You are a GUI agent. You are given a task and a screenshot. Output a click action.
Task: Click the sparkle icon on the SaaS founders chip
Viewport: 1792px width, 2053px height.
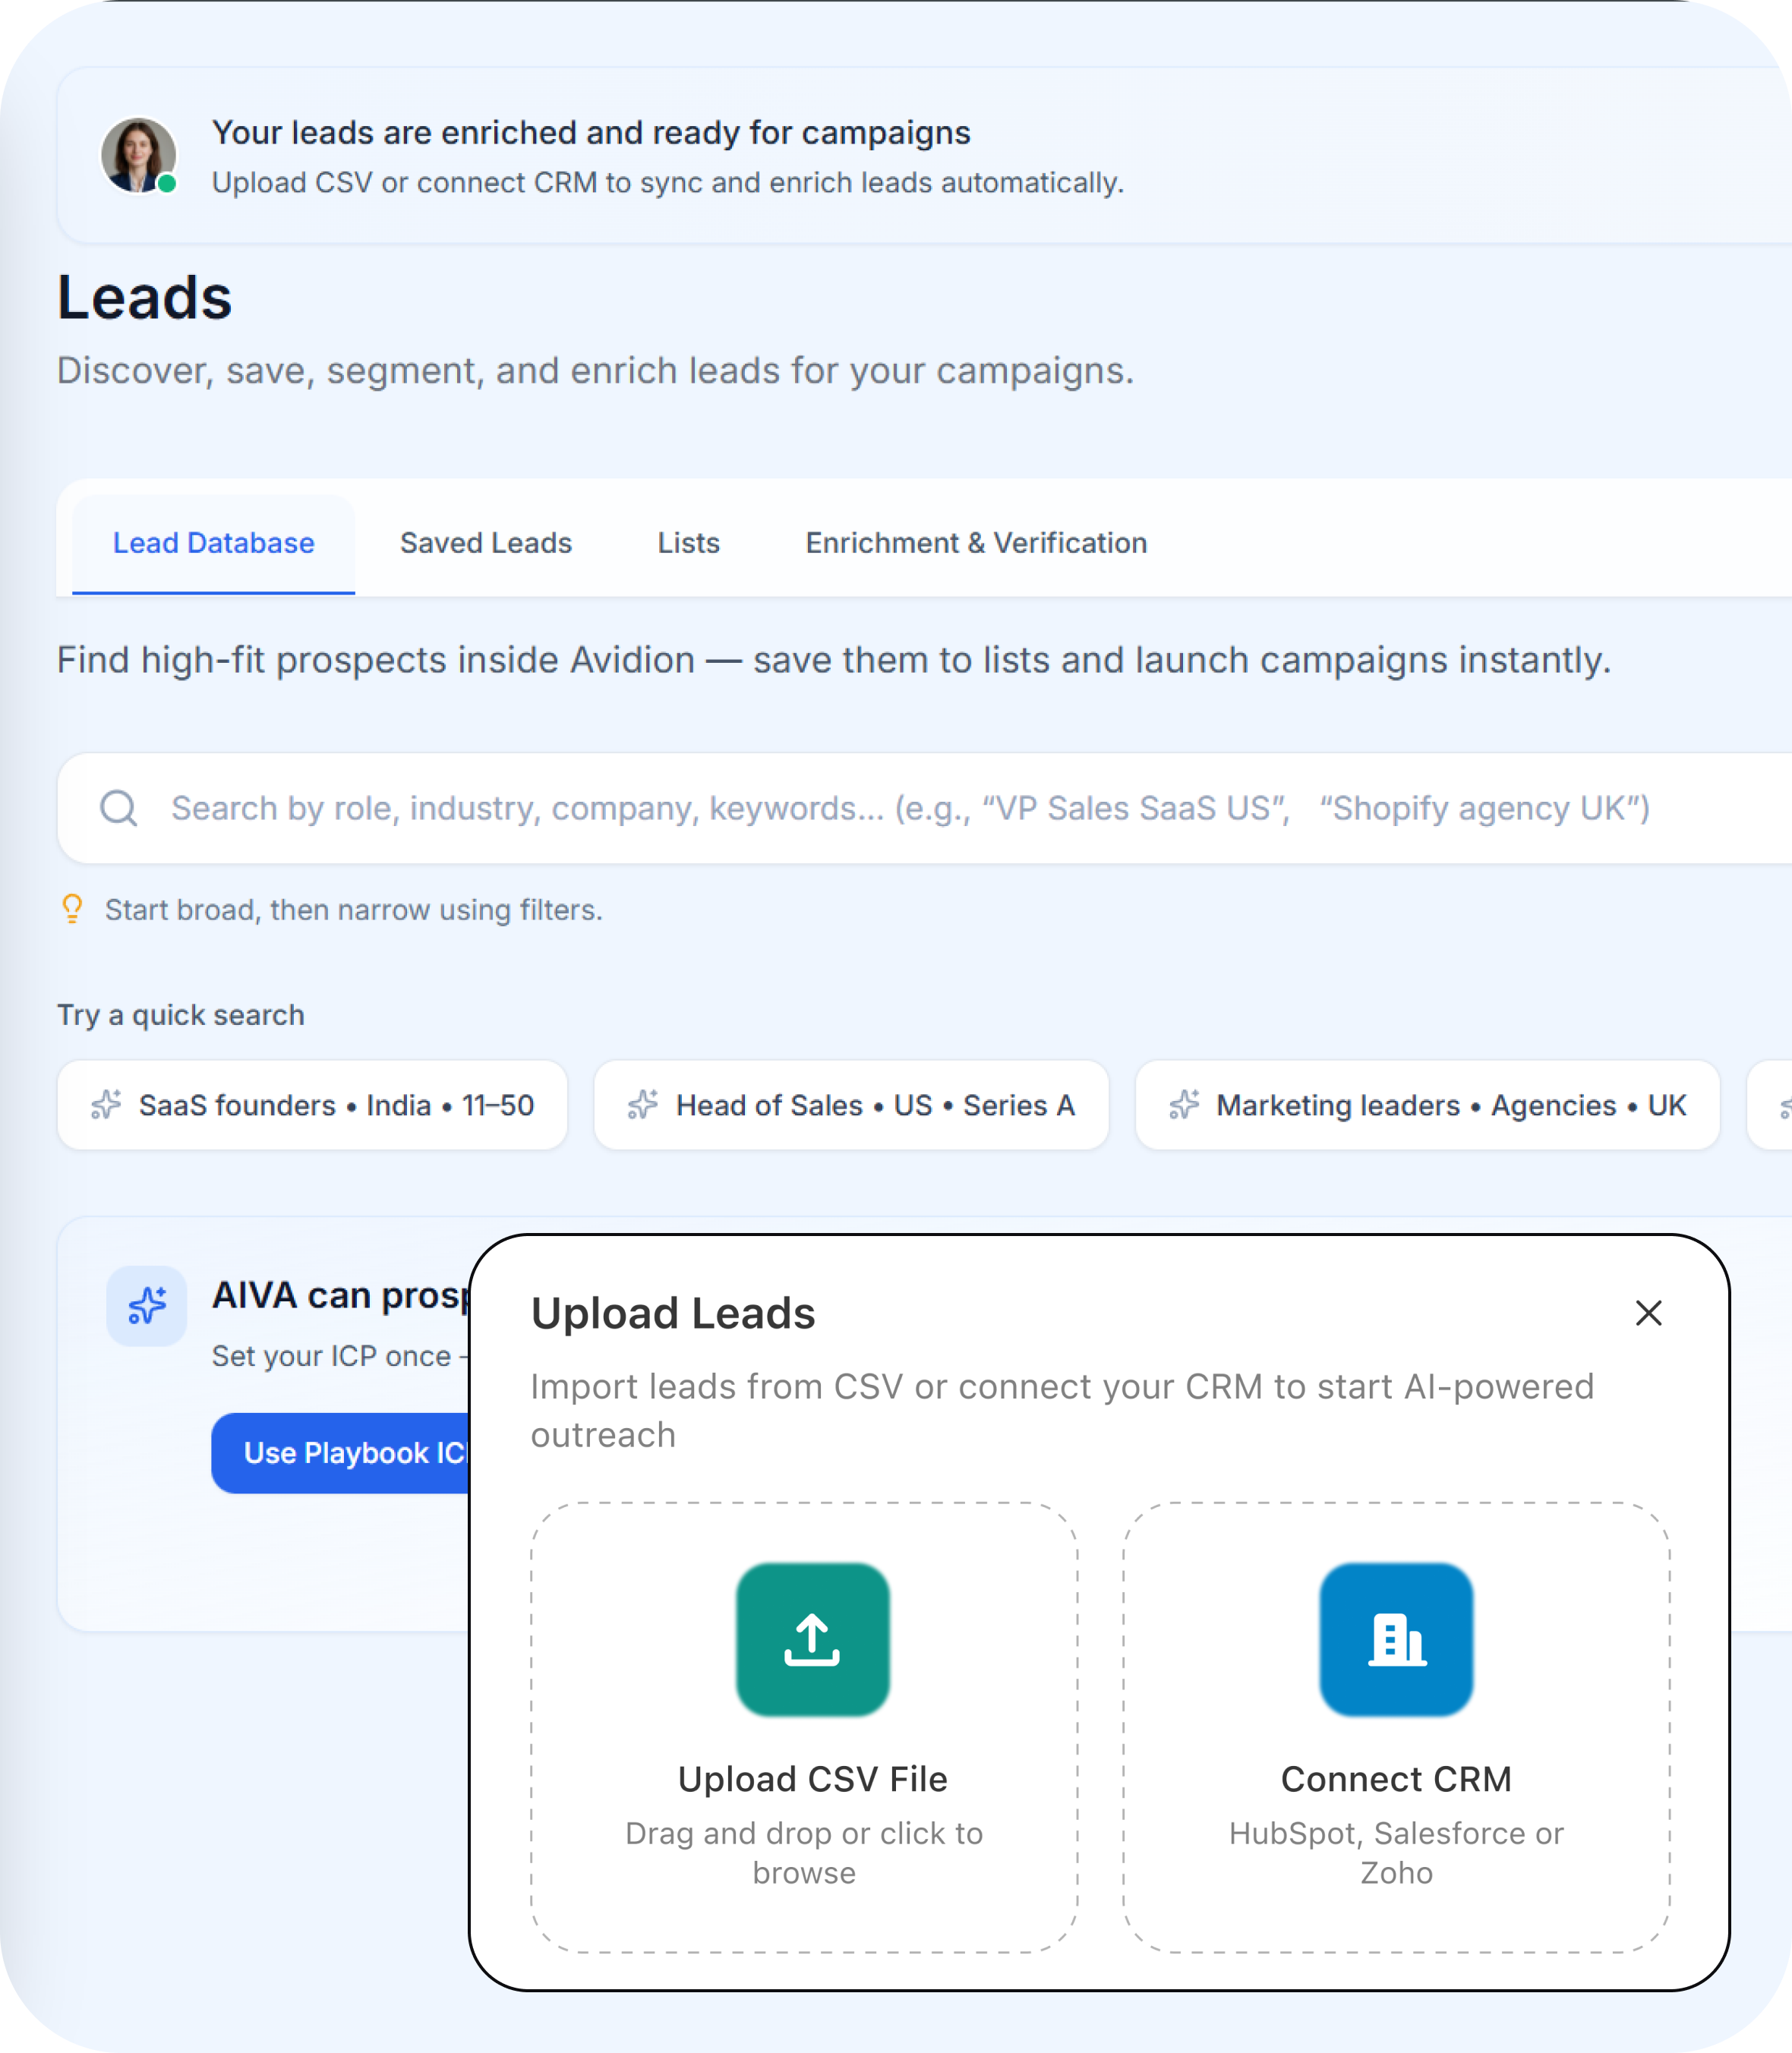105,1105
